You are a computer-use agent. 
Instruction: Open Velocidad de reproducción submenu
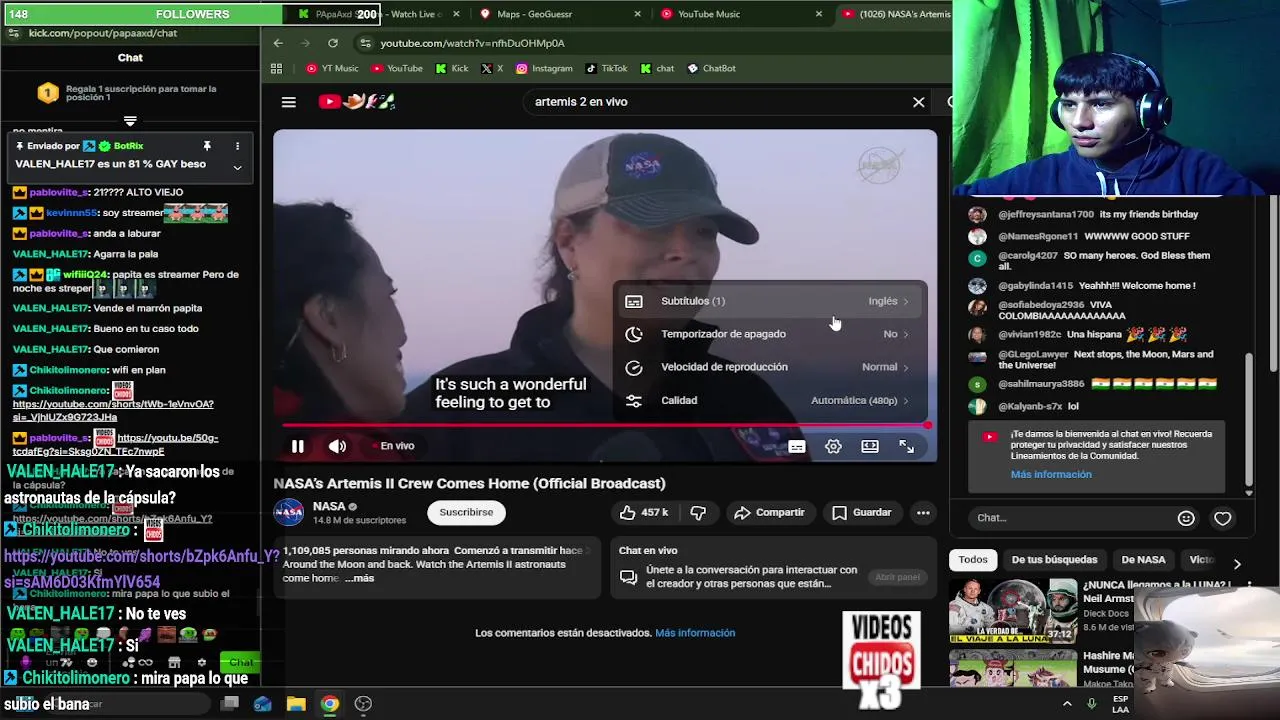[x=768, y=367]
